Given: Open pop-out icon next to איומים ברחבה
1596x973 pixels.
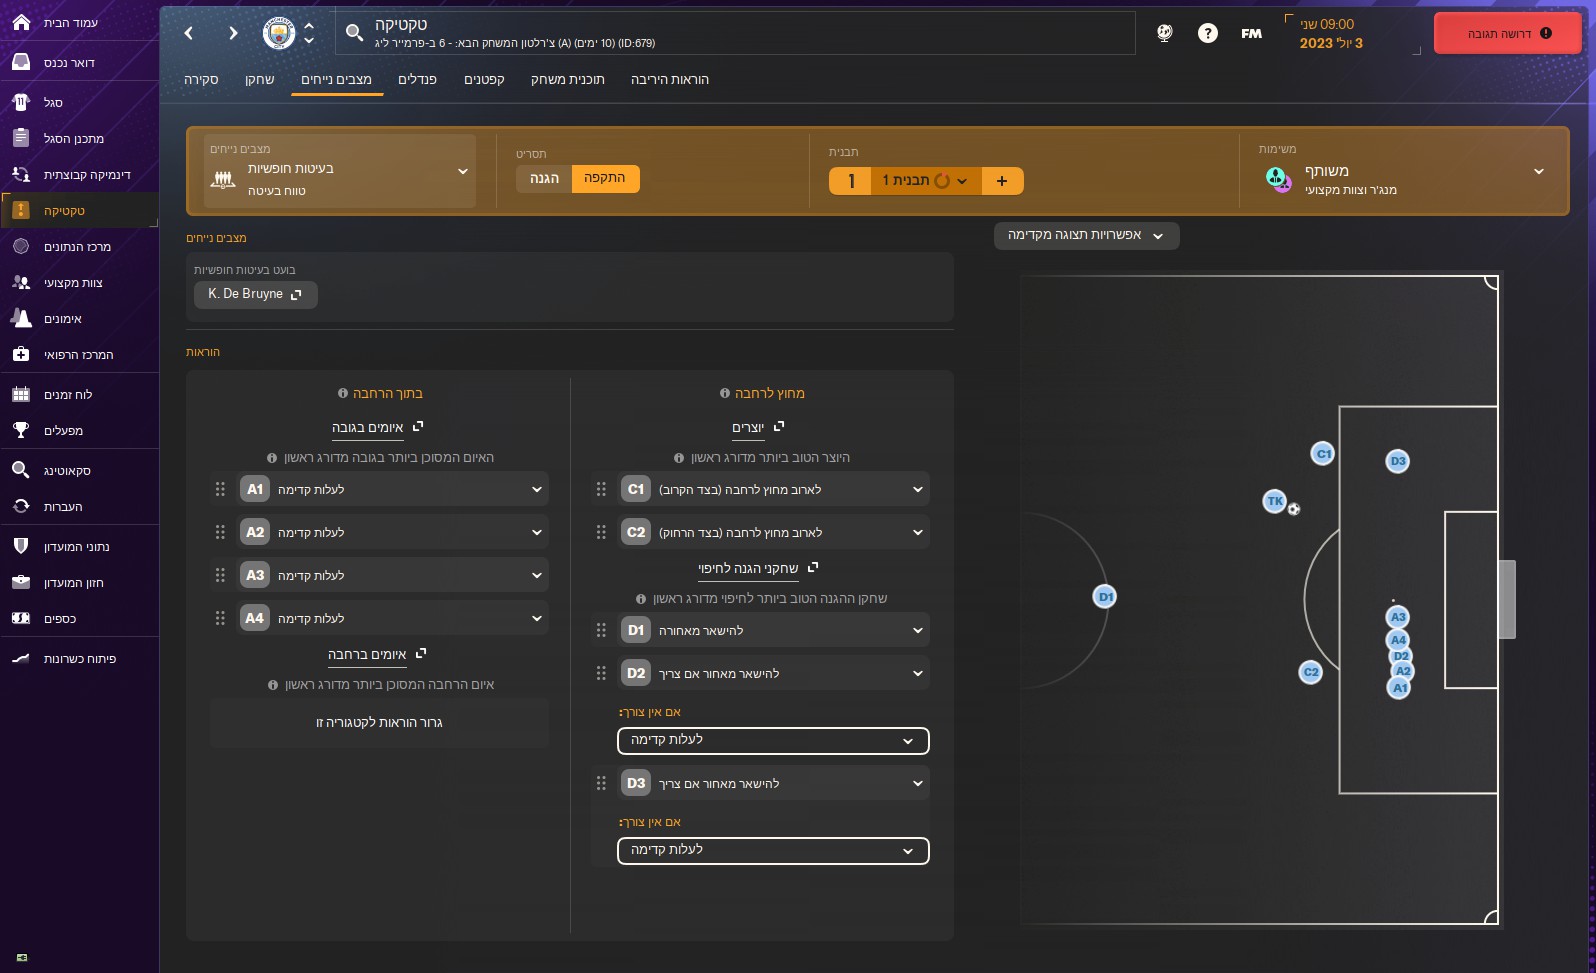Looking at the screenshot, I should (421, 653).
